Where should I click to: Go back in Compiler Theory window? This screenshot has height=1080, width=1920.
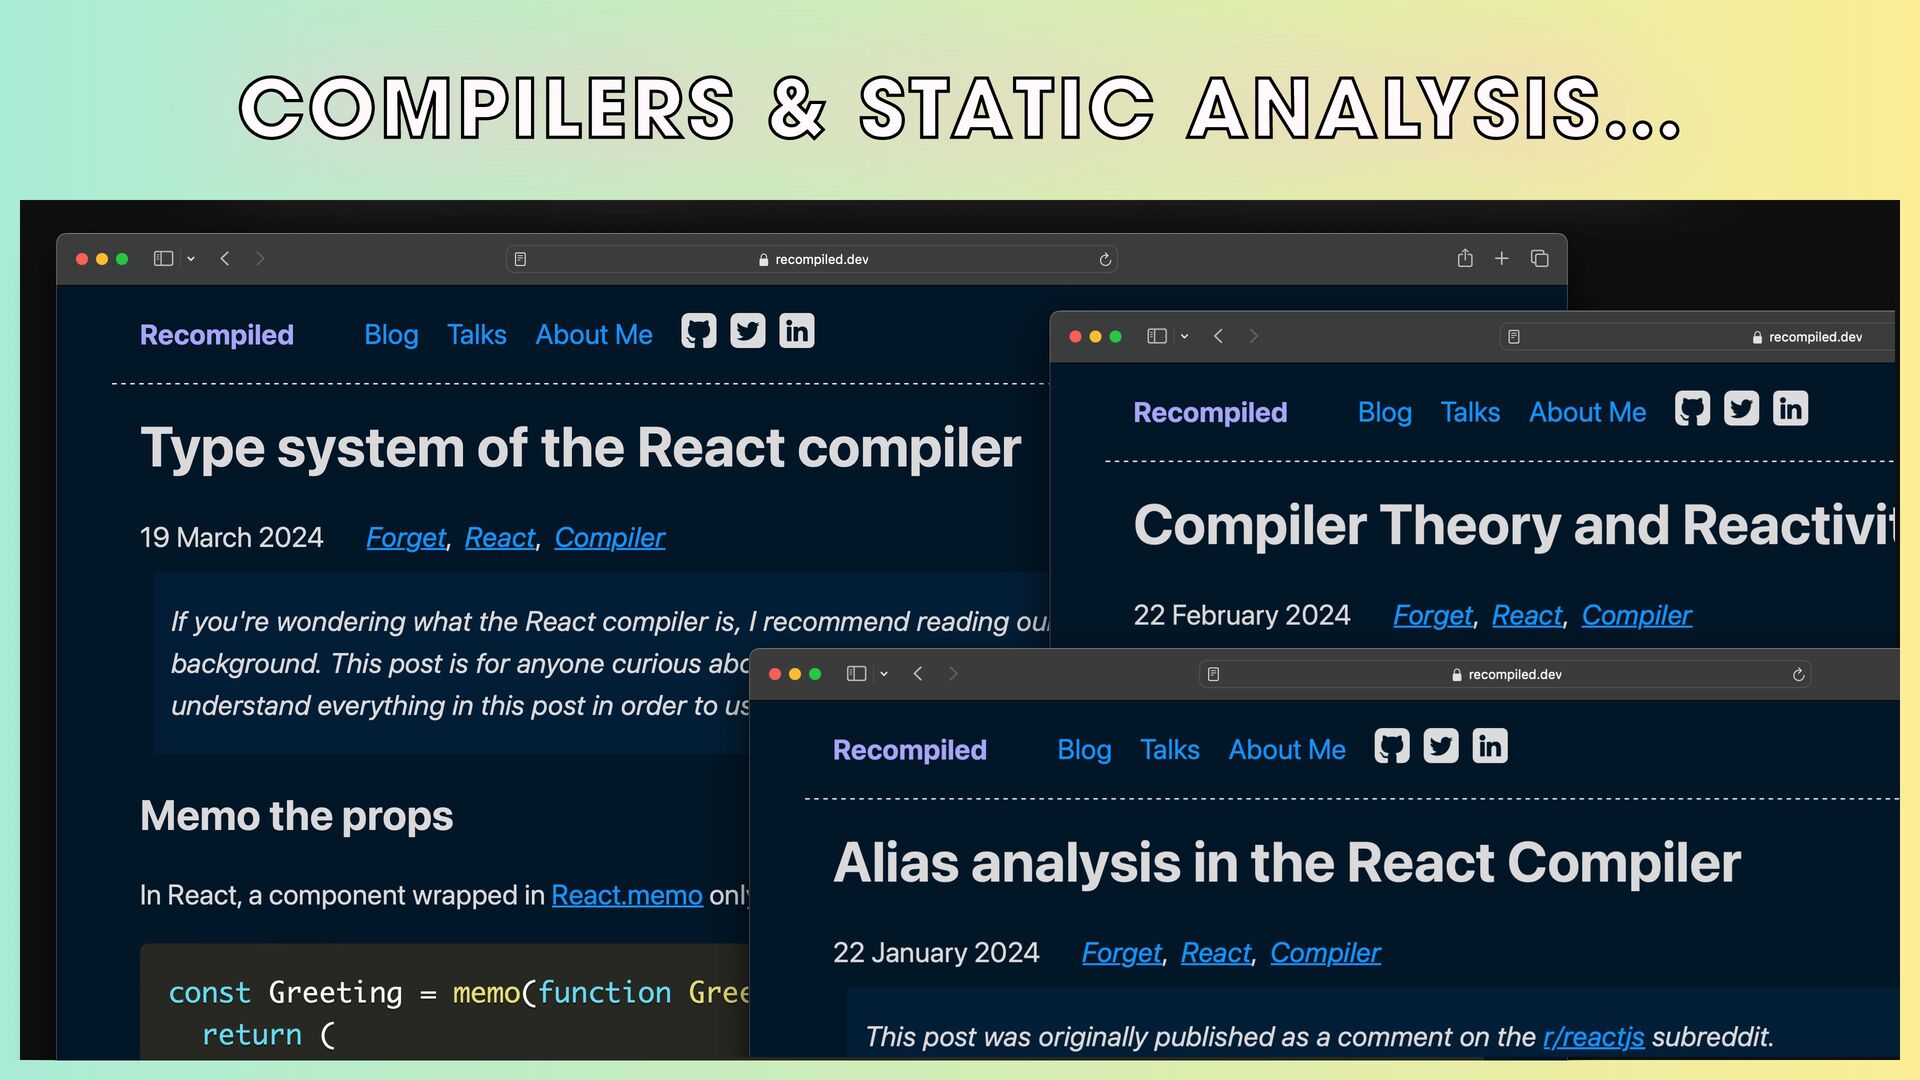tap(1218, 337)
